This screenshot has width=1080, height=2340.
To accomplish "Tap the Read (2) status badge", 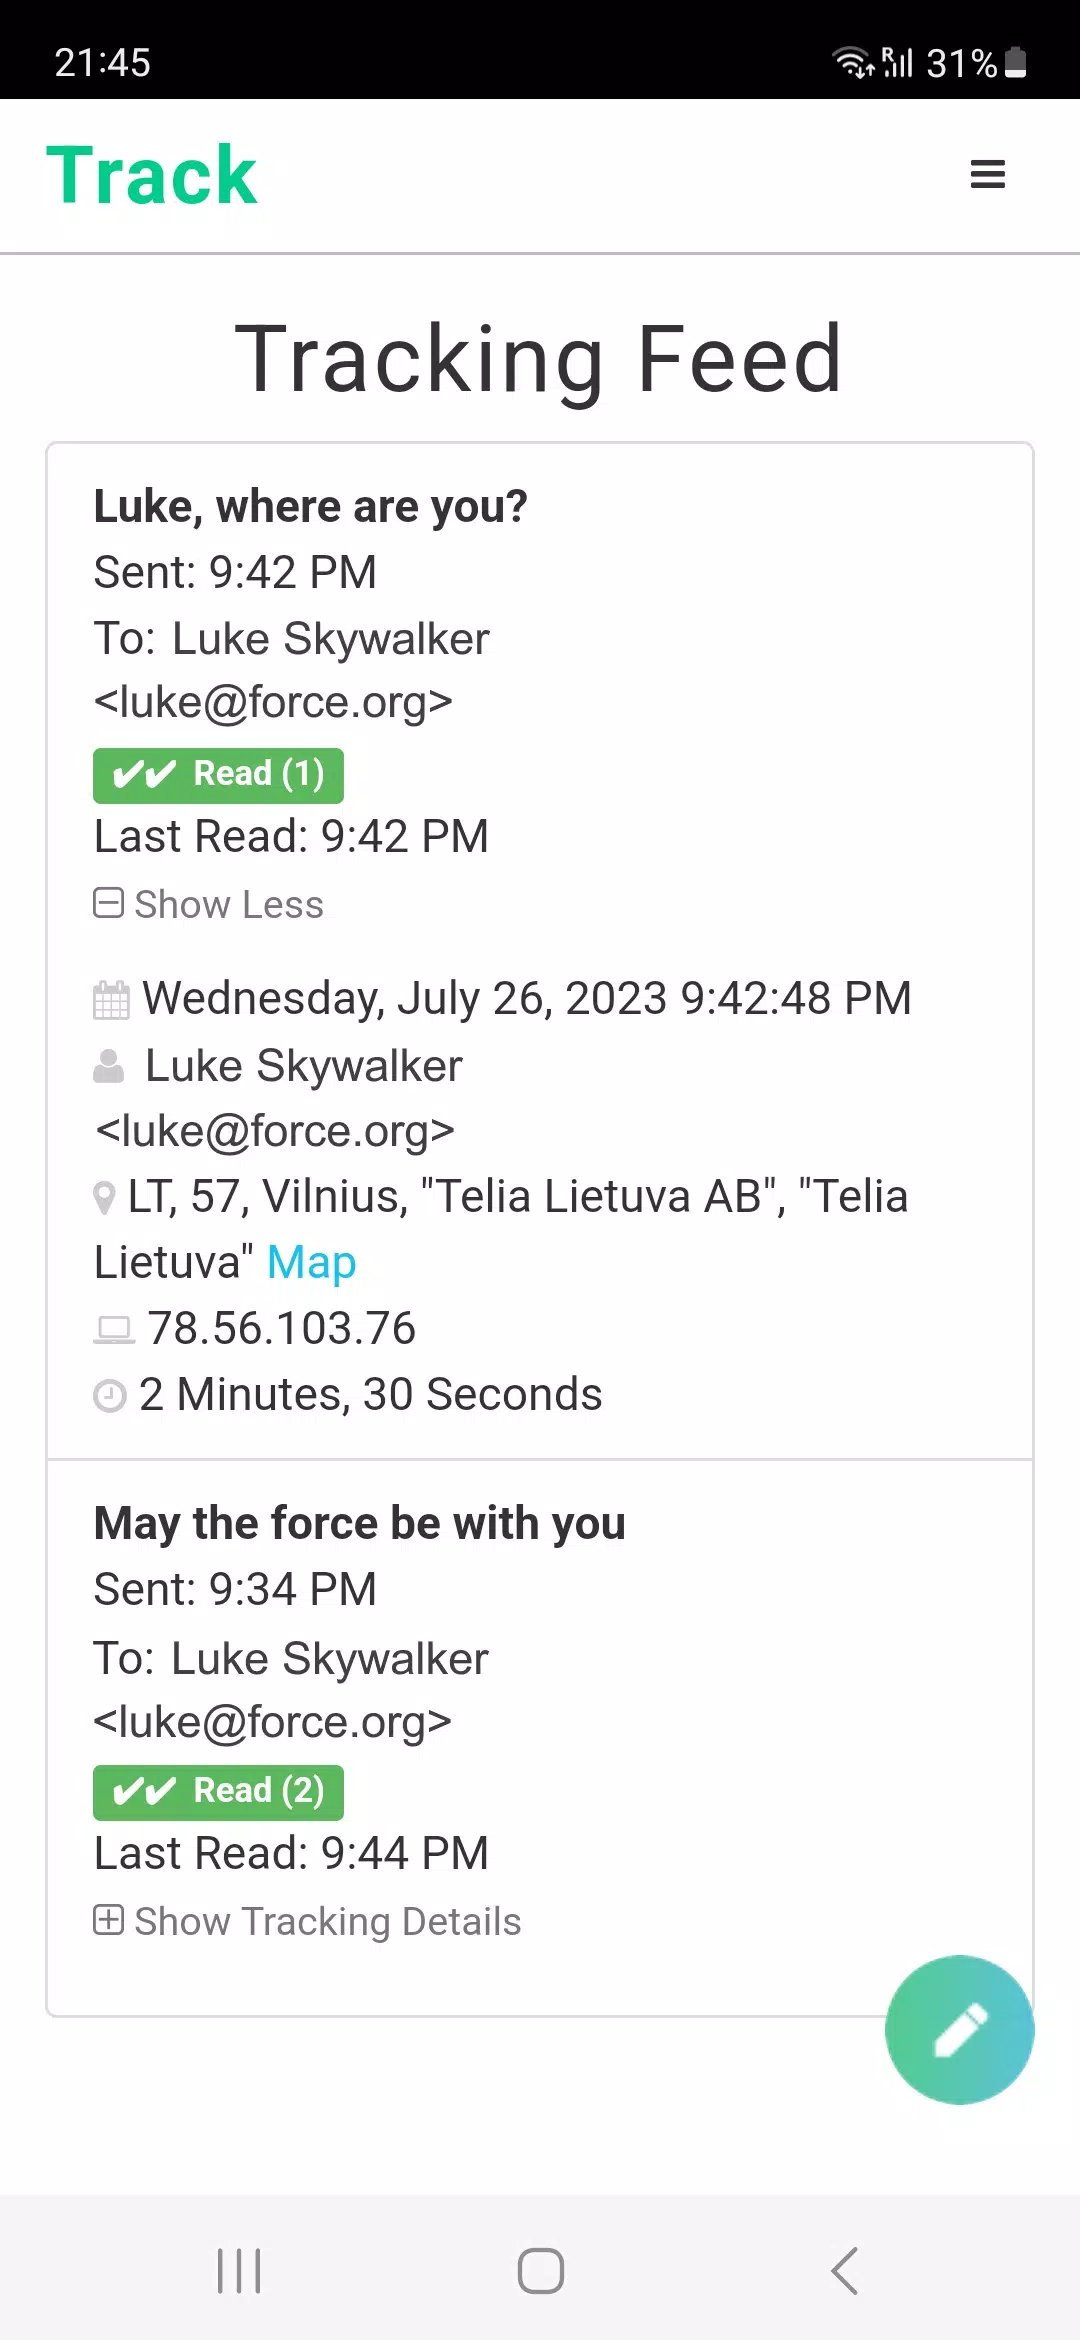I will (218, 1792).
